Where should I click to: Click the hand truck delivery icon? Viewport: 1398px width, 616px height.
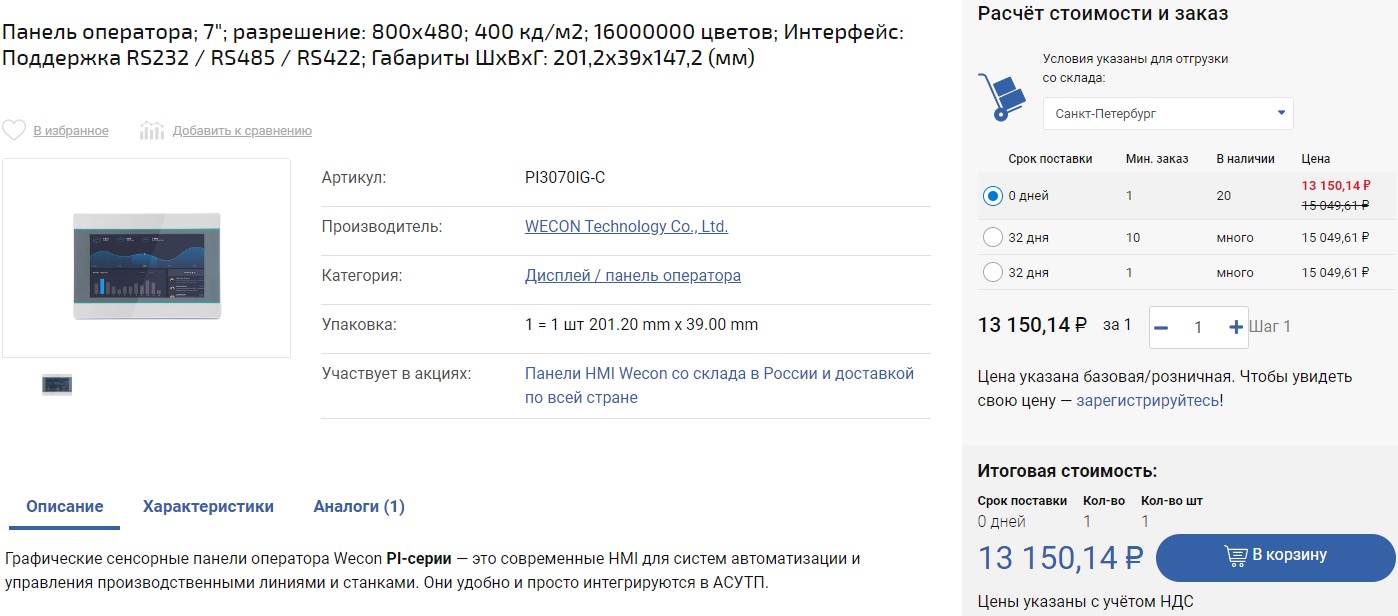pos(1002,97)
